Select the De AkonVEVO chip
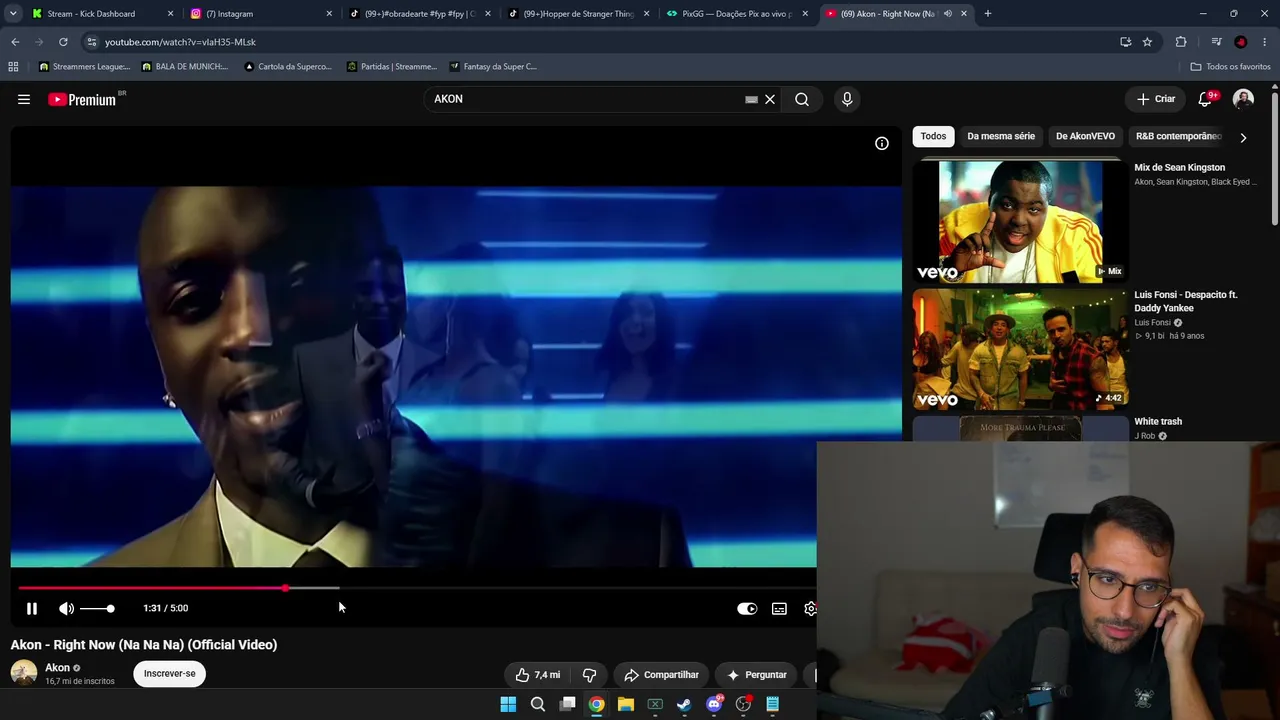 click(x=1085, y=136)
